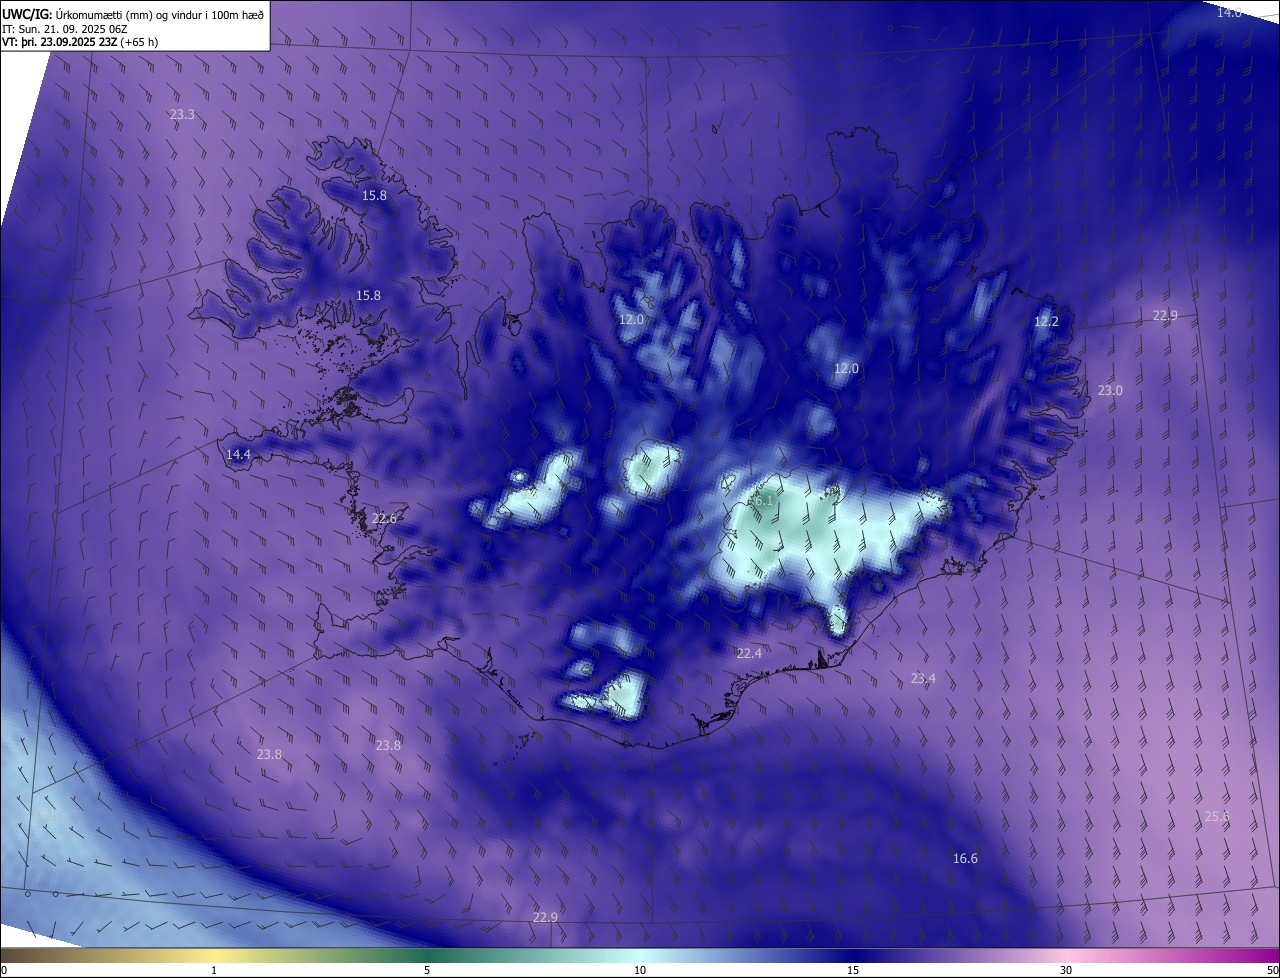The height and width of the screenshot is (978, 1280).
Task: Click the color scale tick label "15"
Action: click(x=853, y=971)
